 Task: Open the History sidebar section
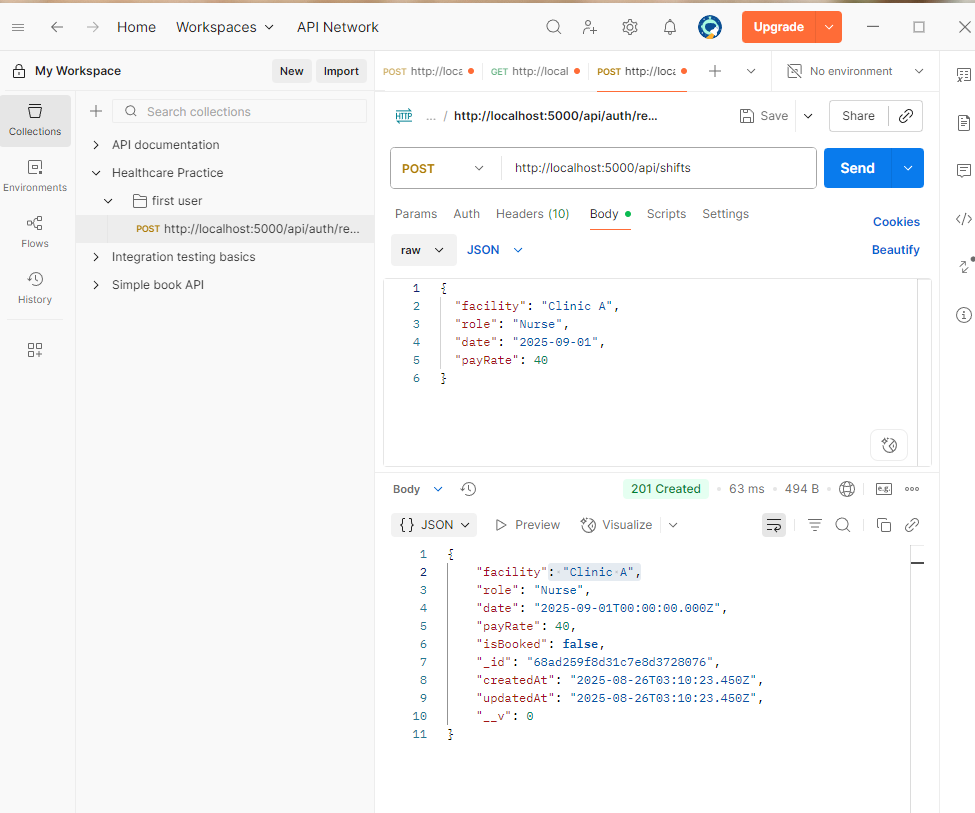(x=35, y=289)
